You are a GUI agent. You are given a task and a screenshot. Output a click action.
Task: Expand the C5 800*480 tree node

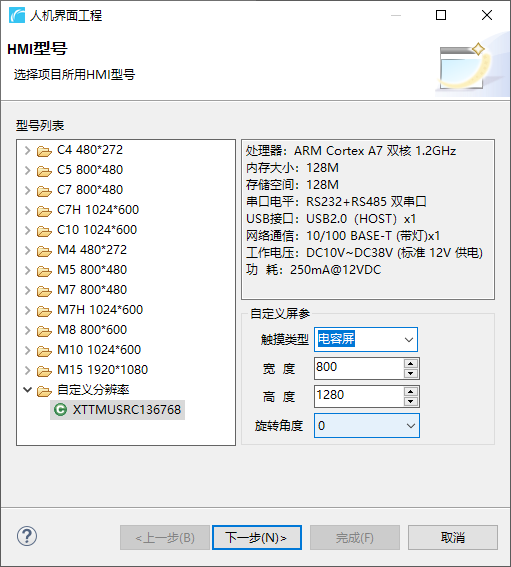tap(27, 170)
